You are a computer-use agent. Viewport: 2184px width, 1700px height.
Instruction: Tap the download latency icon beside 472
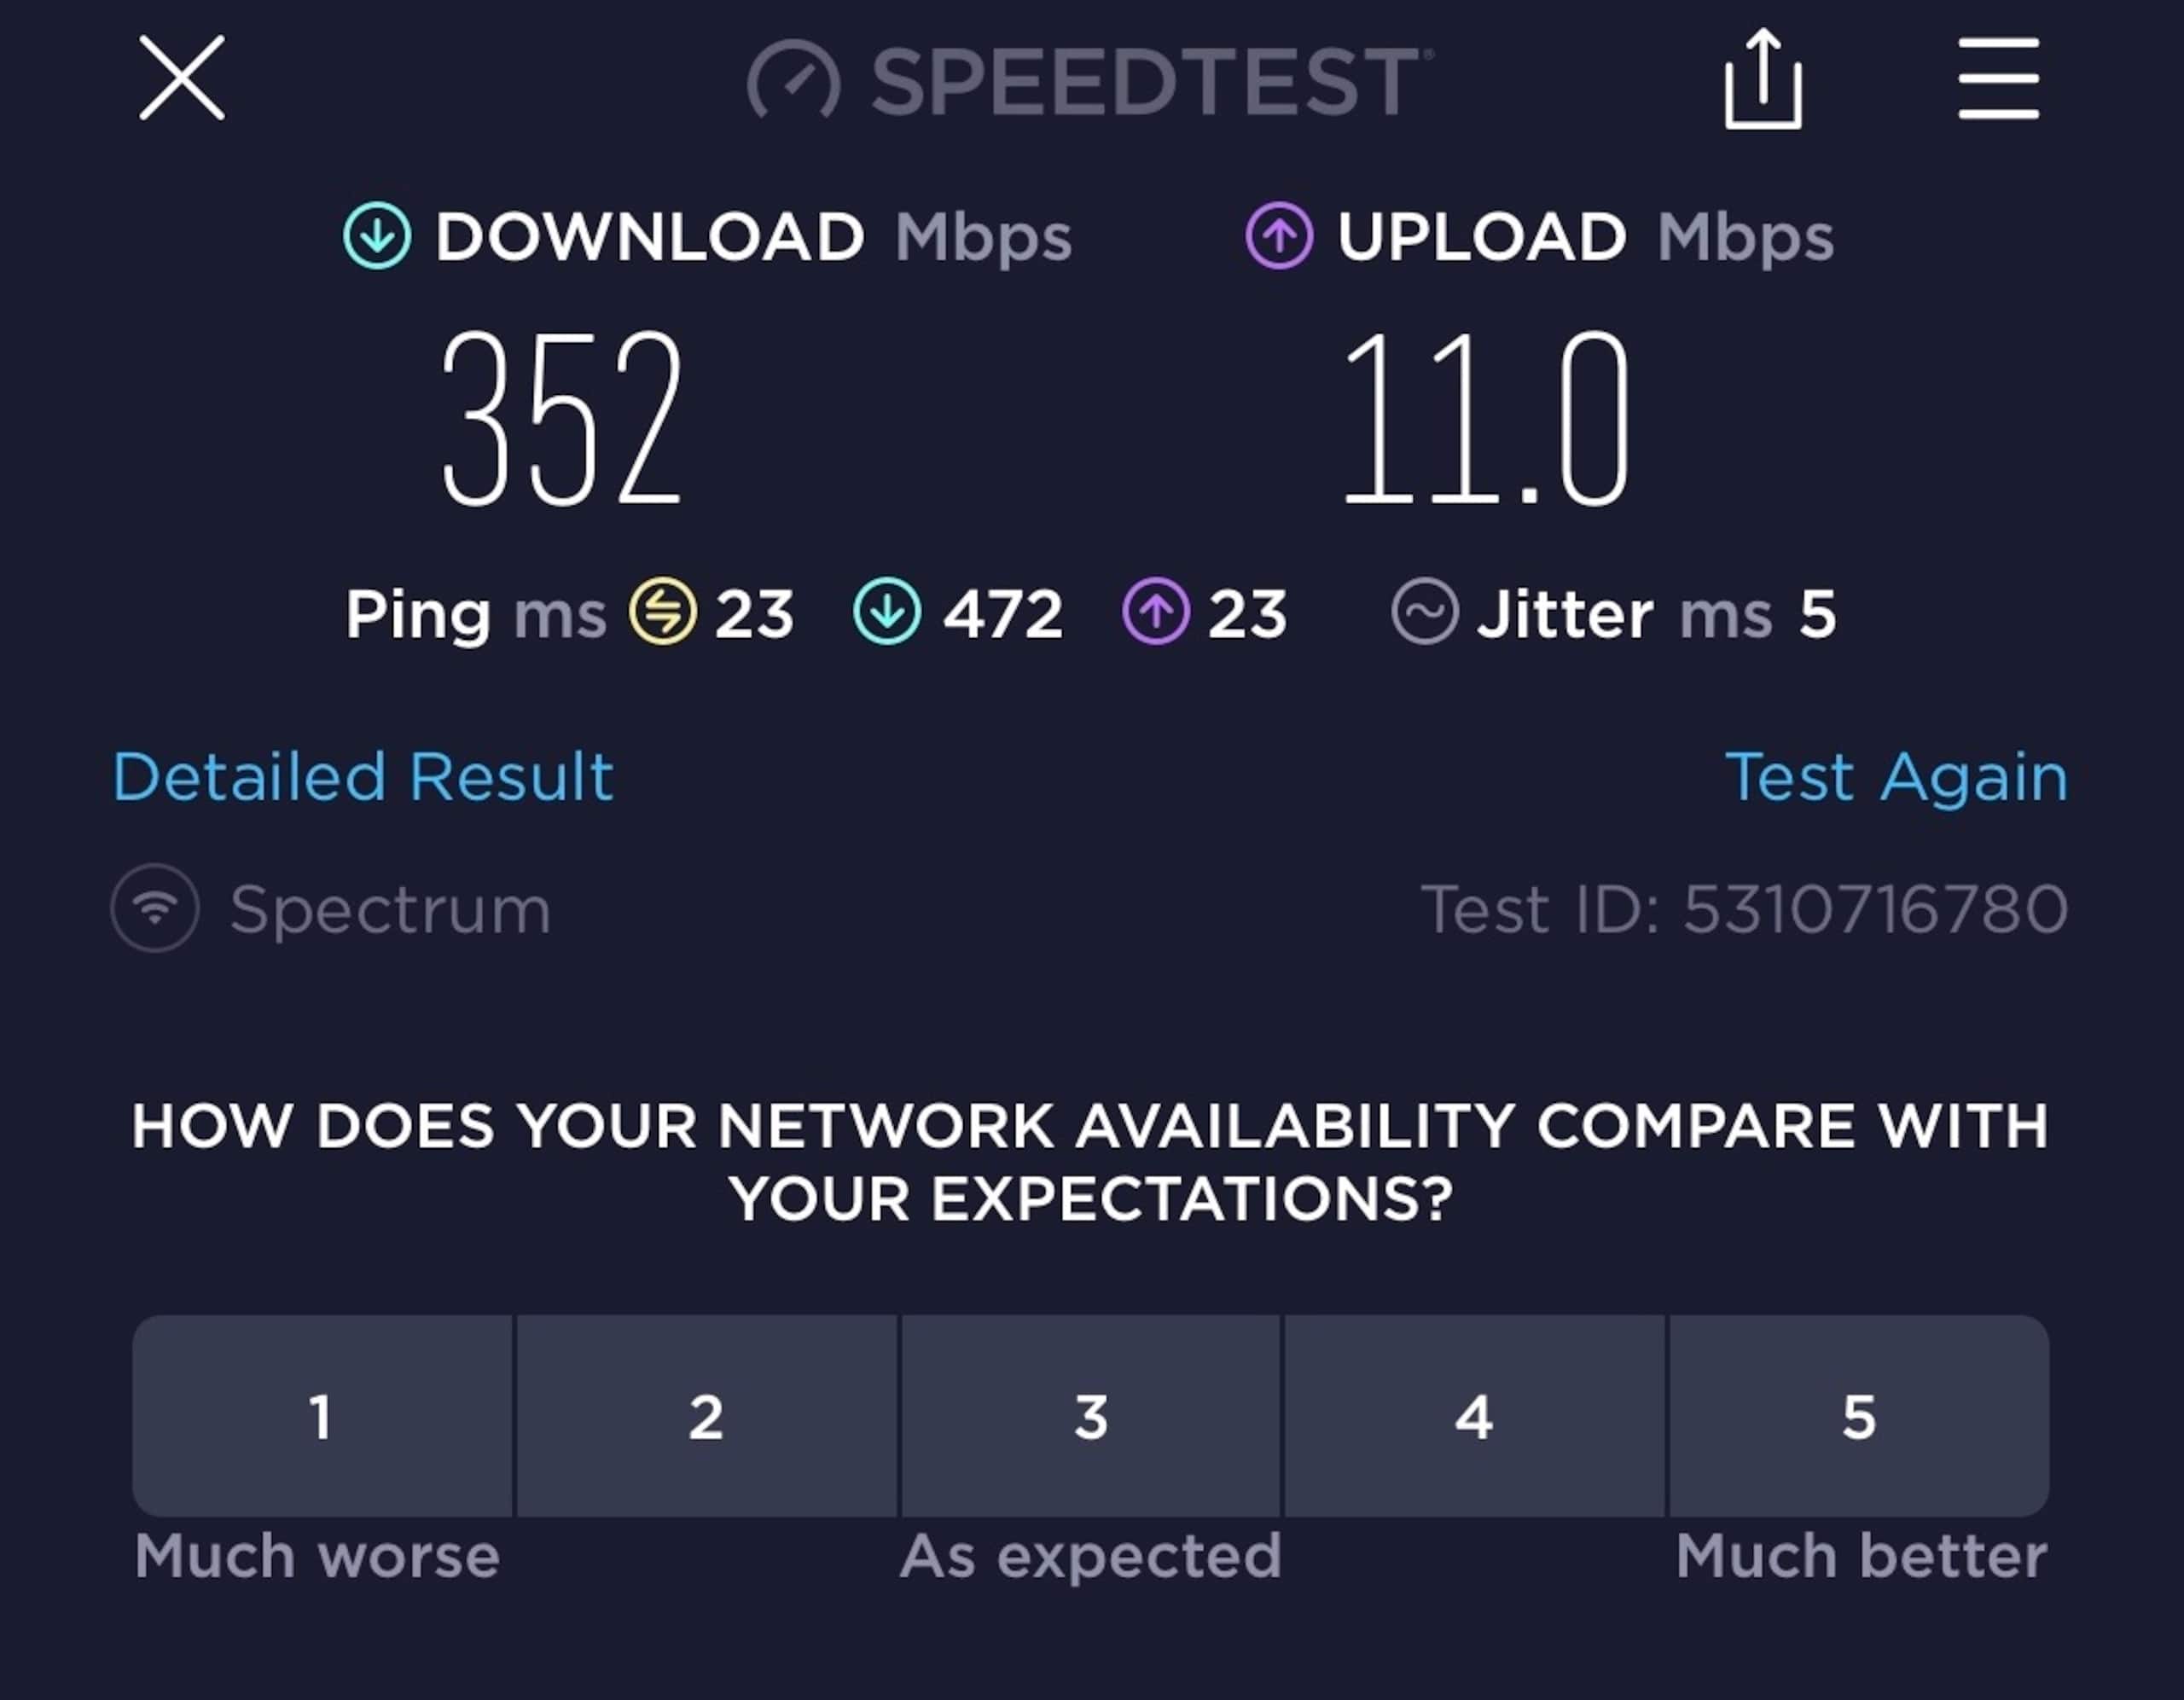tap(887, 611)
